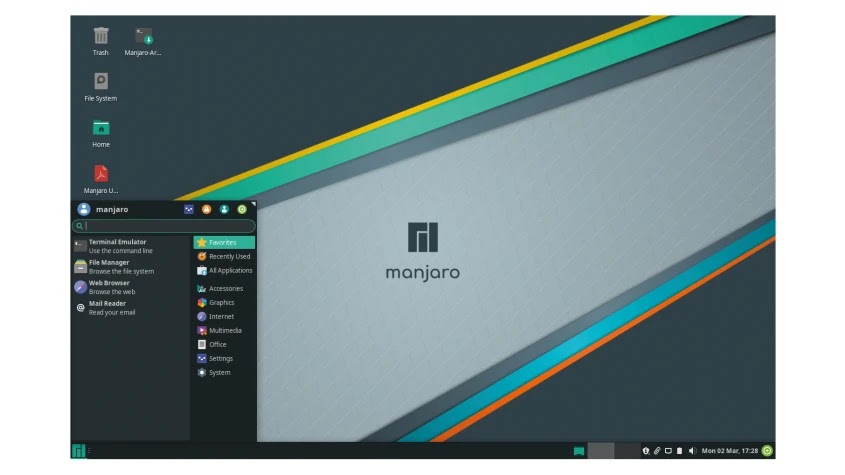Click the shield update notifier tray icon

coord(646,451)
